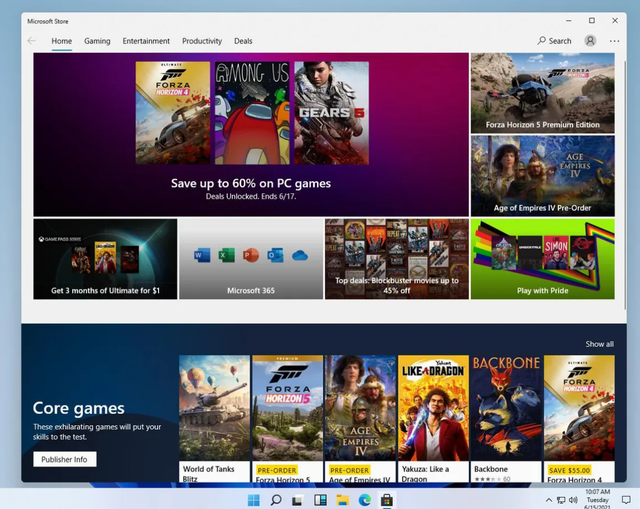The height and width of the screenshot is (509, 640).
Task: Click the Search button in the Store header
Action: click(x=555, y=41)
